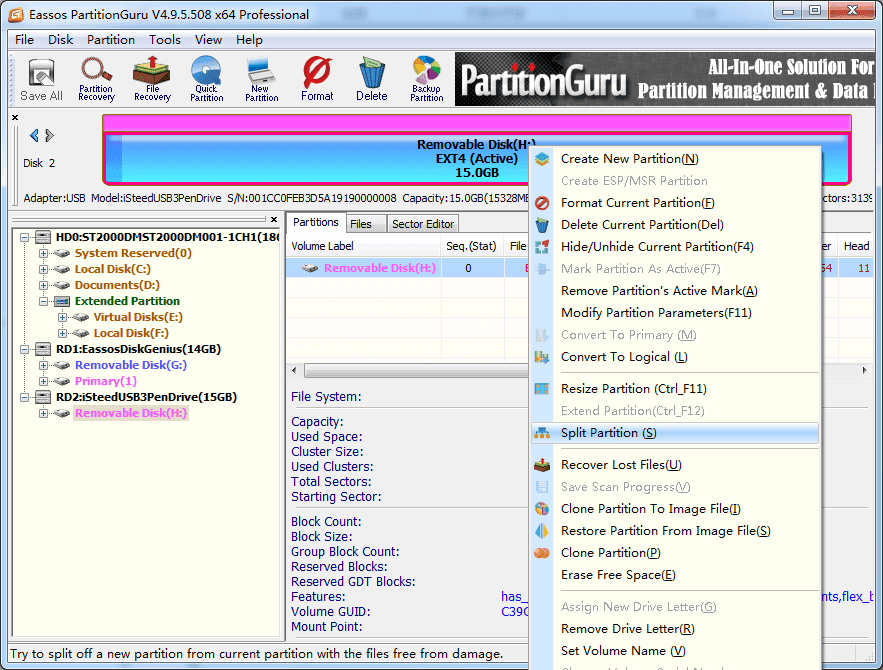Open the Help menu
Image resolution: width=883 pixels, height=670 pixels.
coord(249,40)
